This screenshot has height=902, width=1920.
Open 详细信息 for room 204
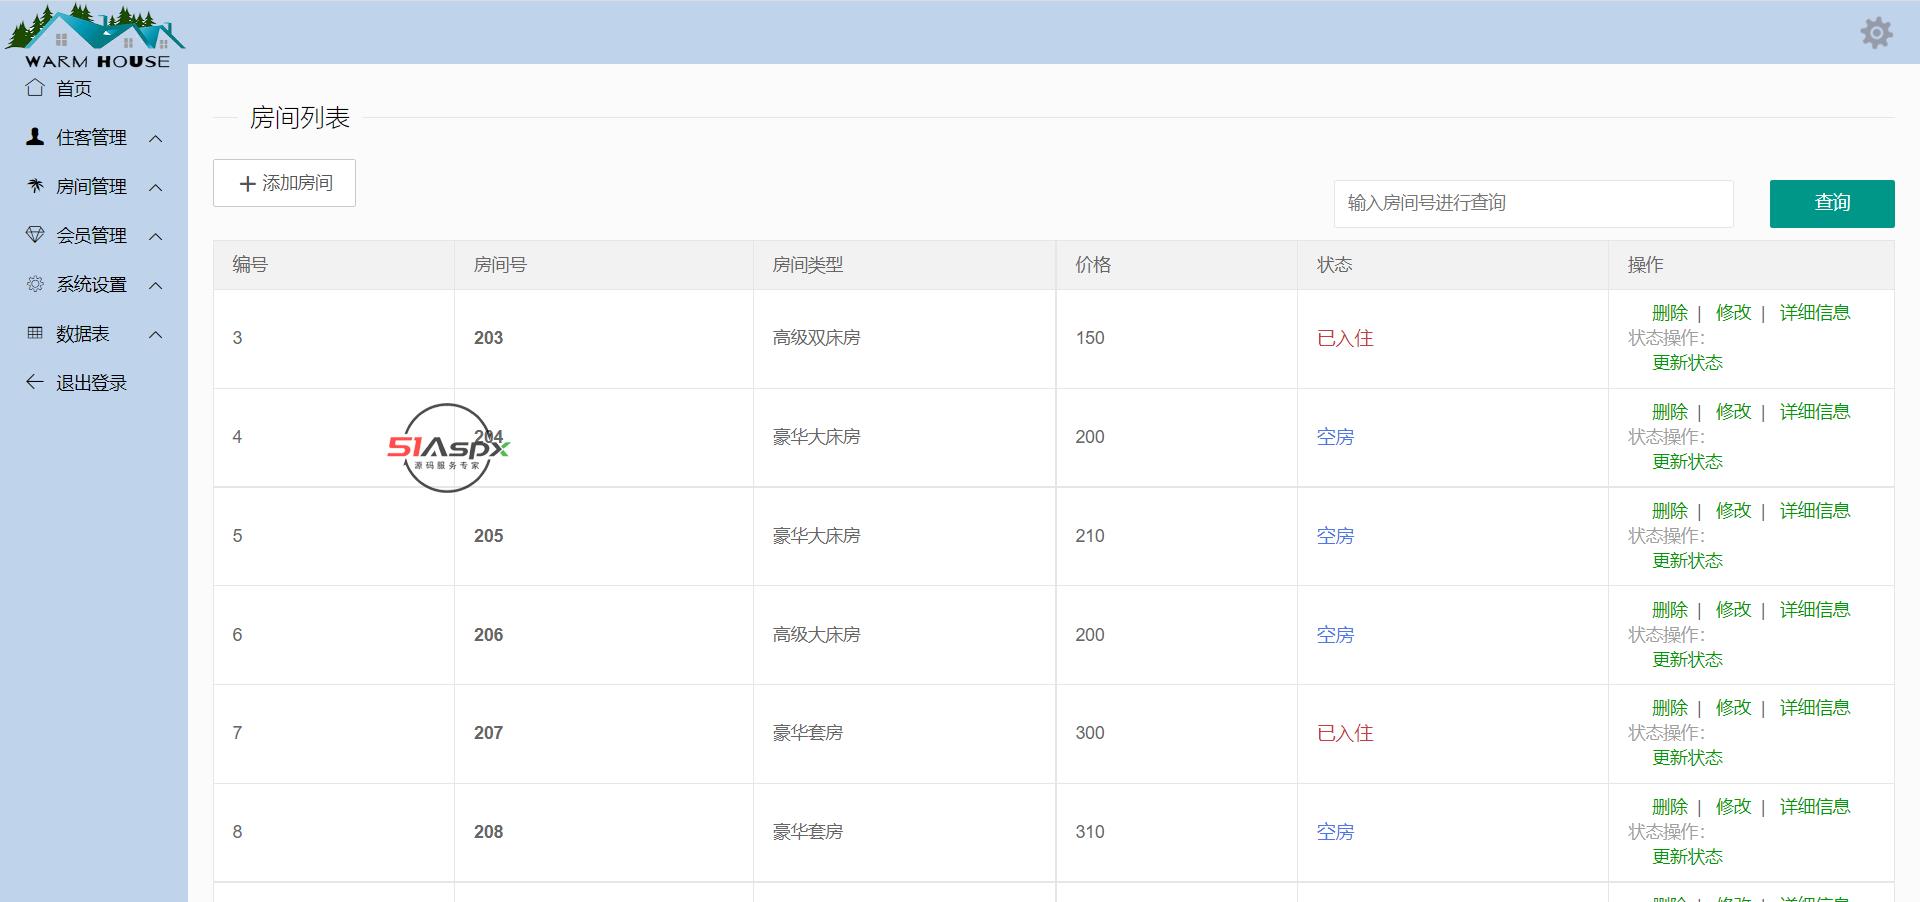point(1815,412)
